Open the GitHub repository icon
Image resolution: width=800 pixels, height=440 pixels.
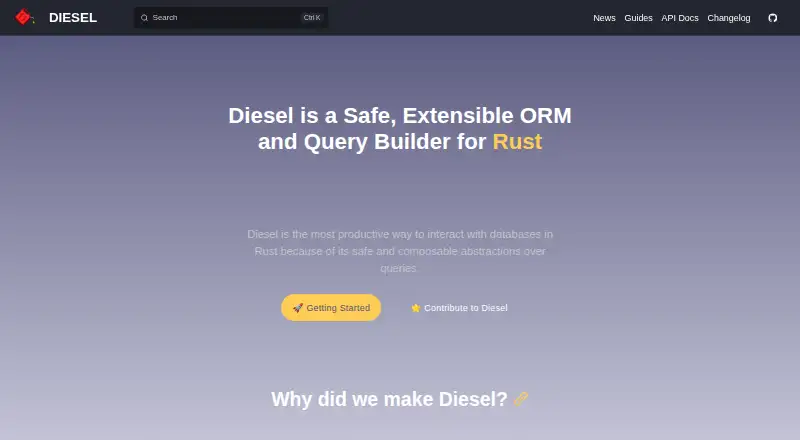tap(772, 18)
